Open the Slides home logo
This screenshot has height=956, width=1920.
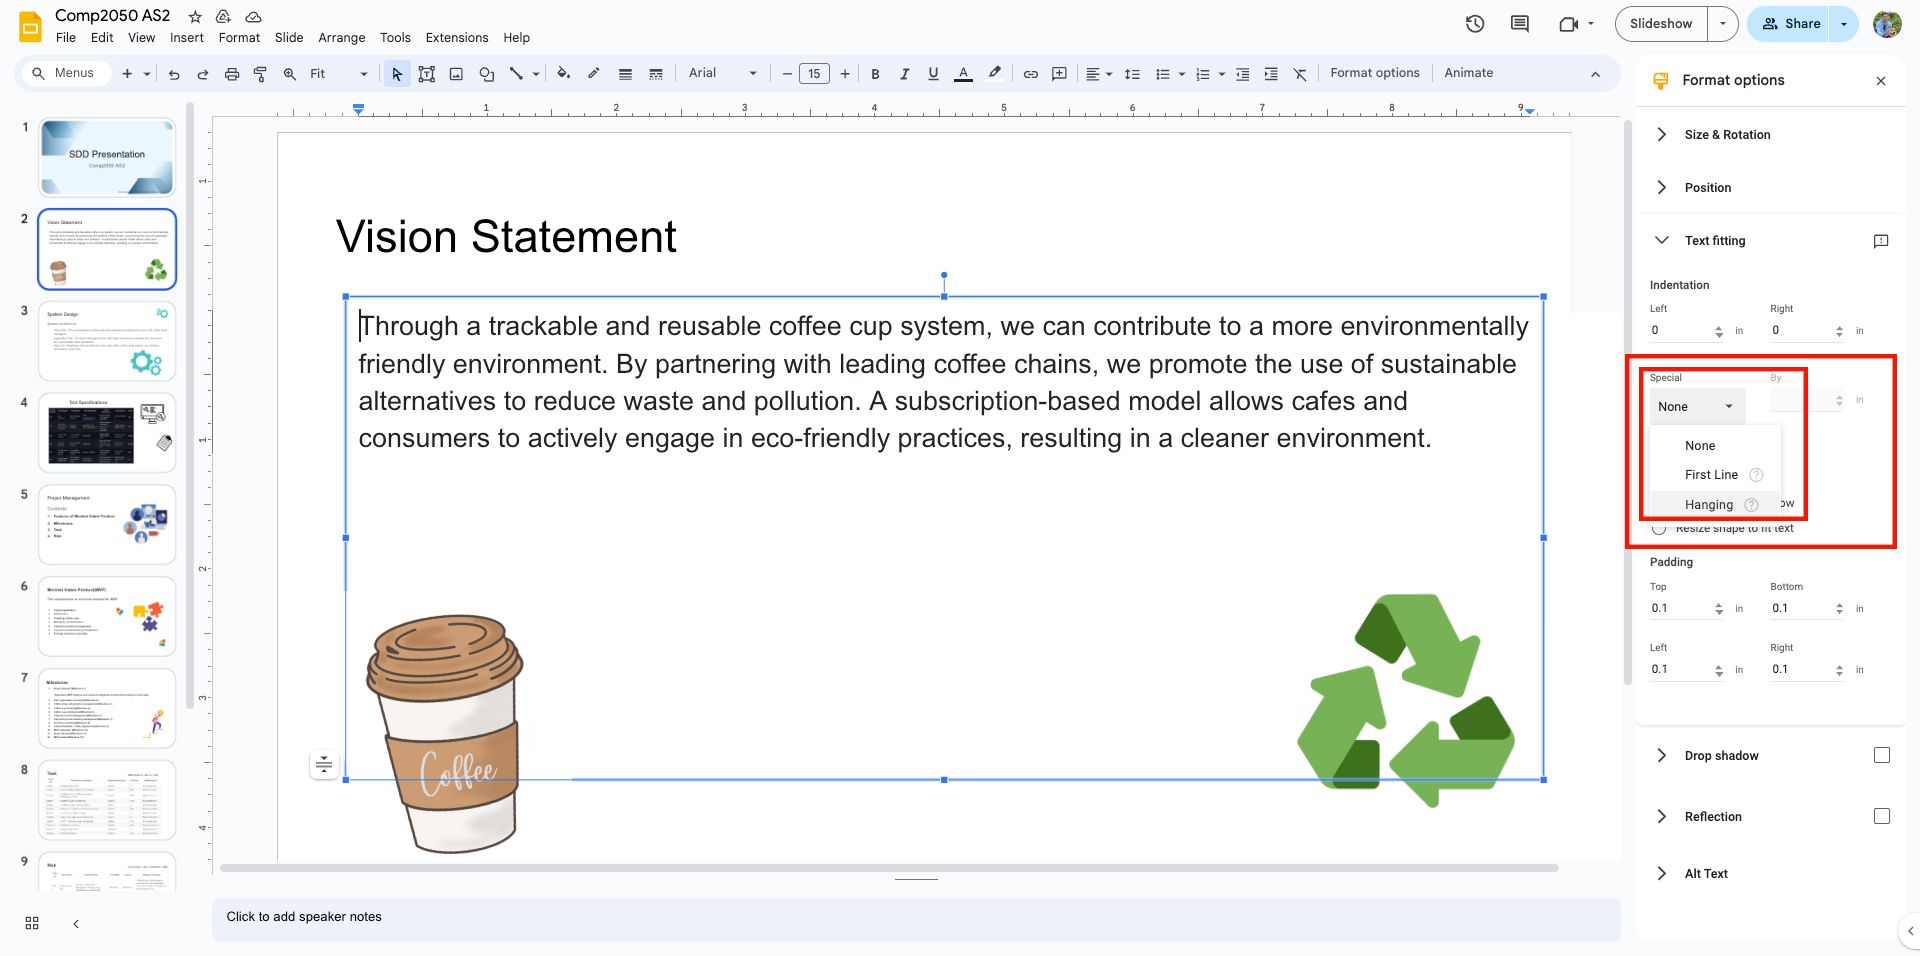[x=31, y=27]
